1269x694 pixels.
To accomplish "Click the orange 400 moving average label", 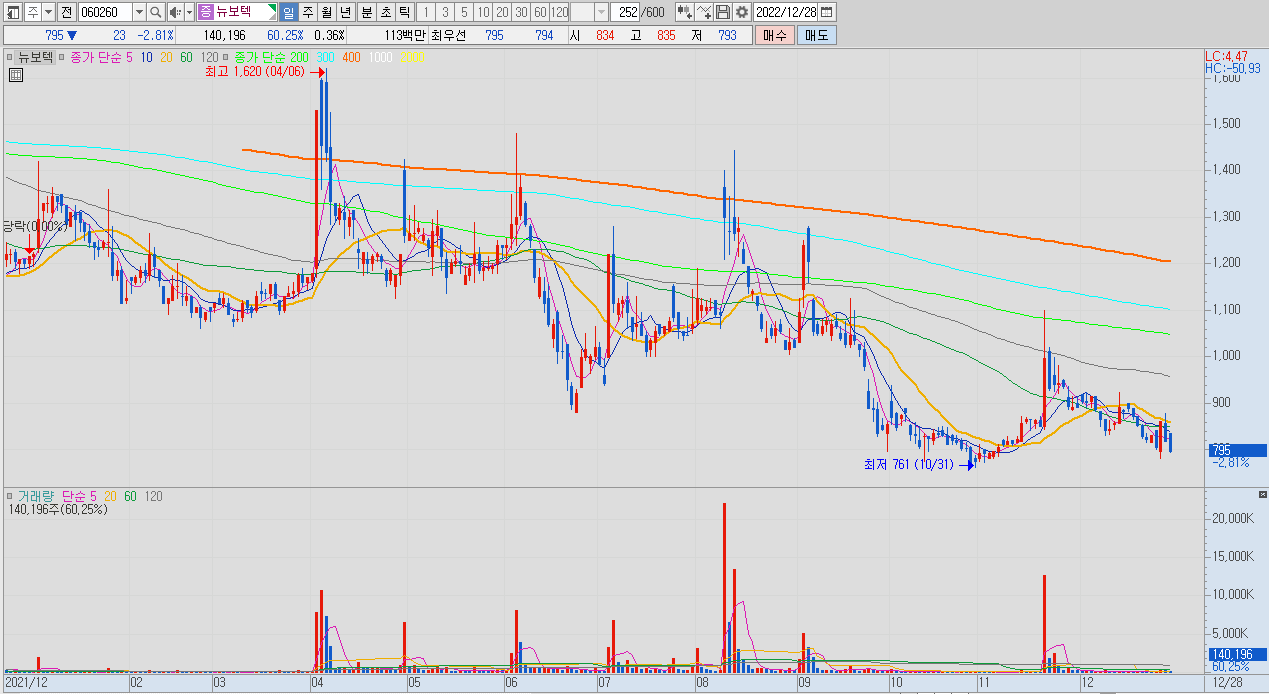I will [351, 58].
